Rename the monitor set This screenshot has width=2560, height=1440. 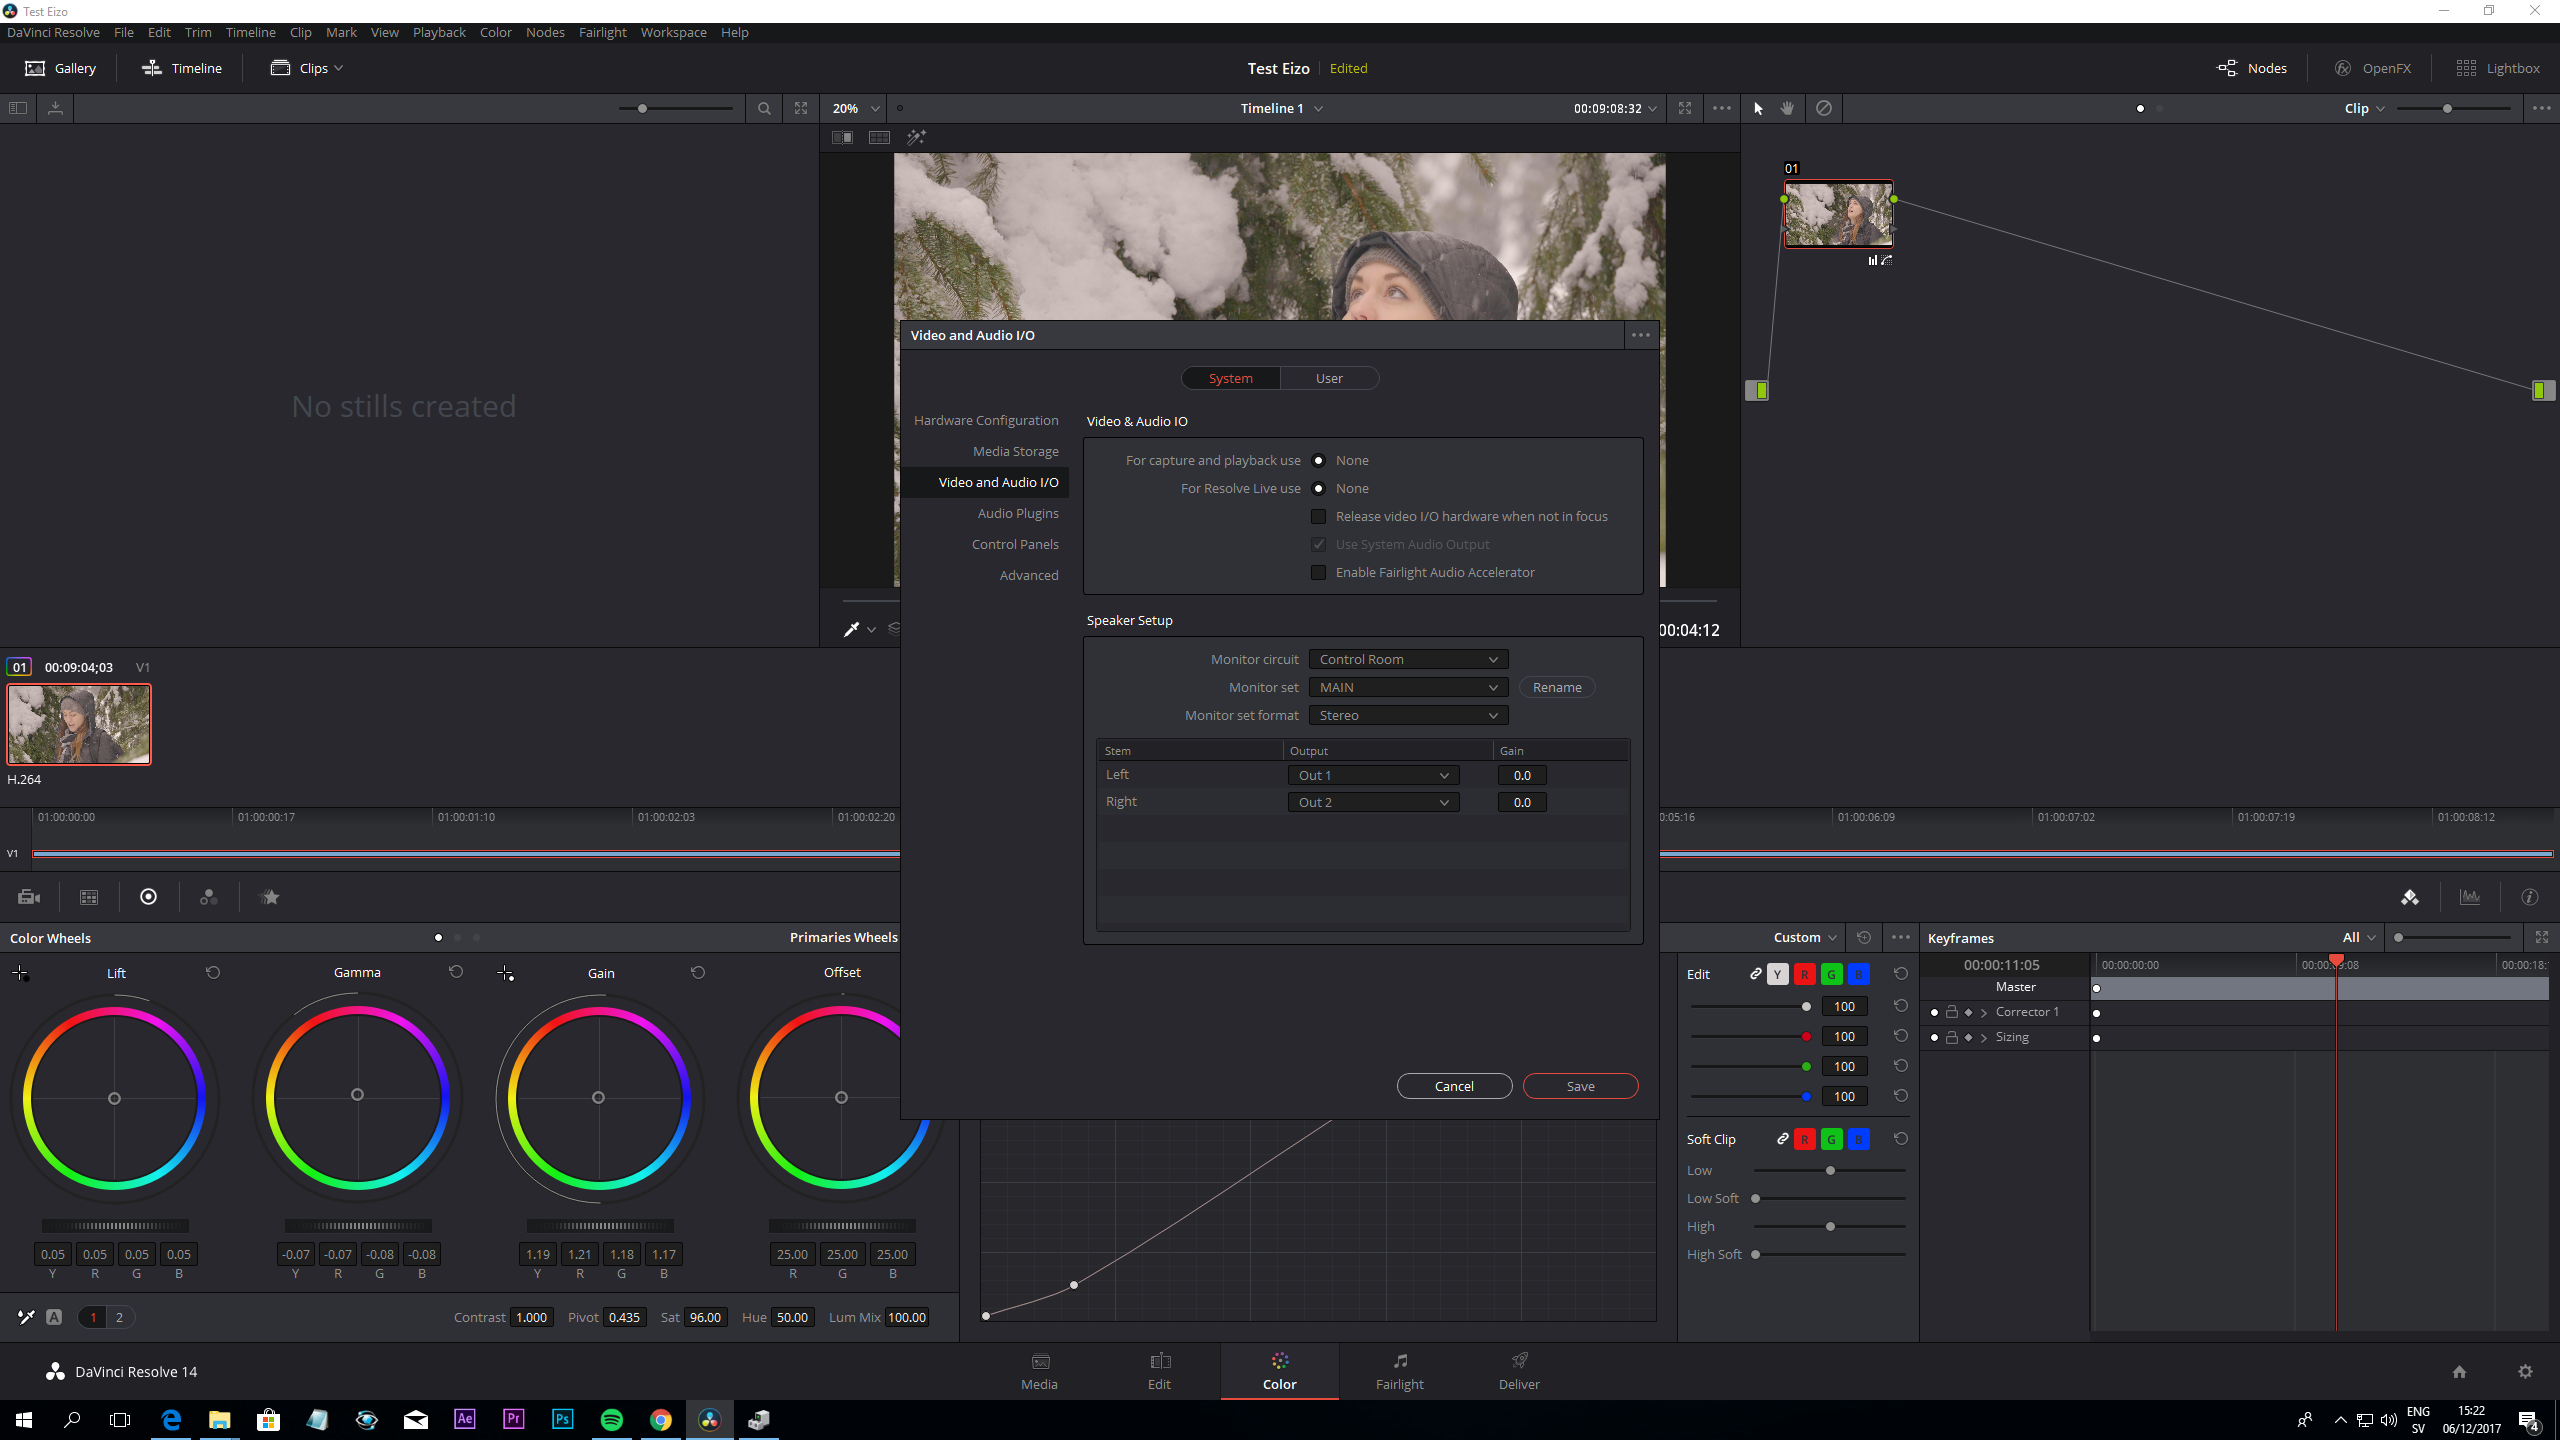(1557, 687)
